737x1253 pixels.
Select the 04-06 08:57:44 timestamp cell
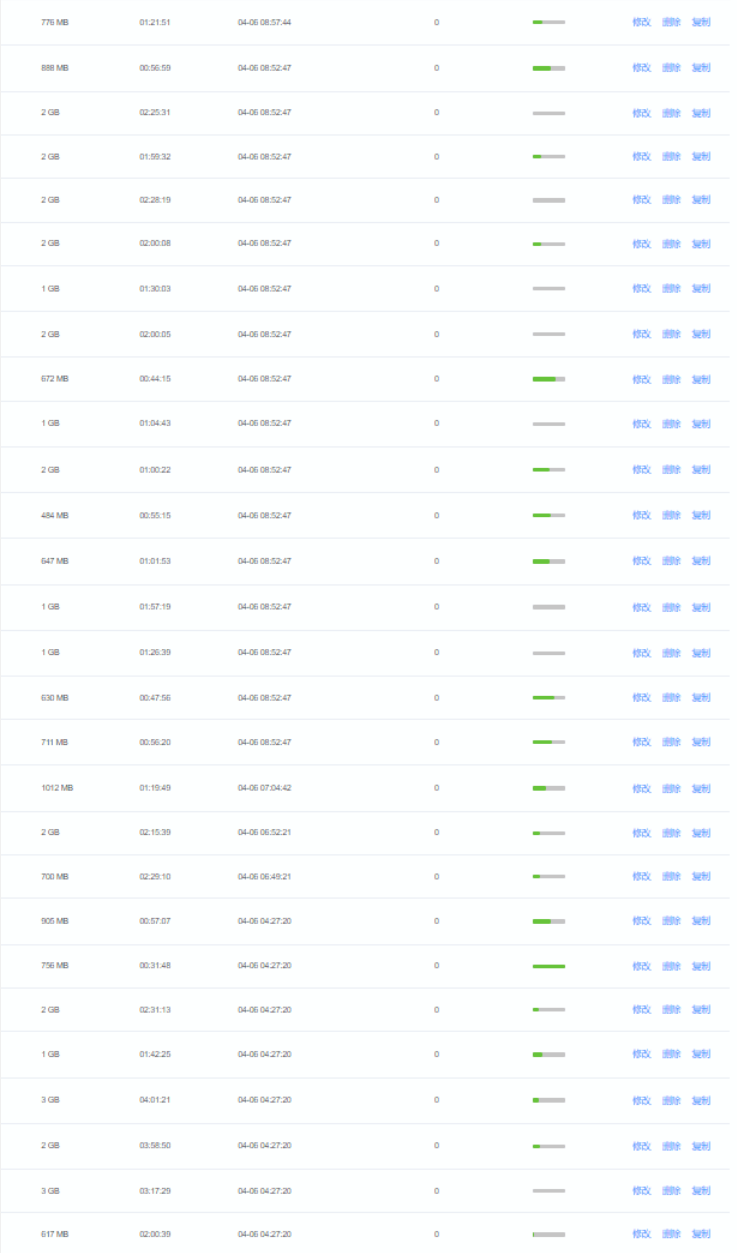264,22
